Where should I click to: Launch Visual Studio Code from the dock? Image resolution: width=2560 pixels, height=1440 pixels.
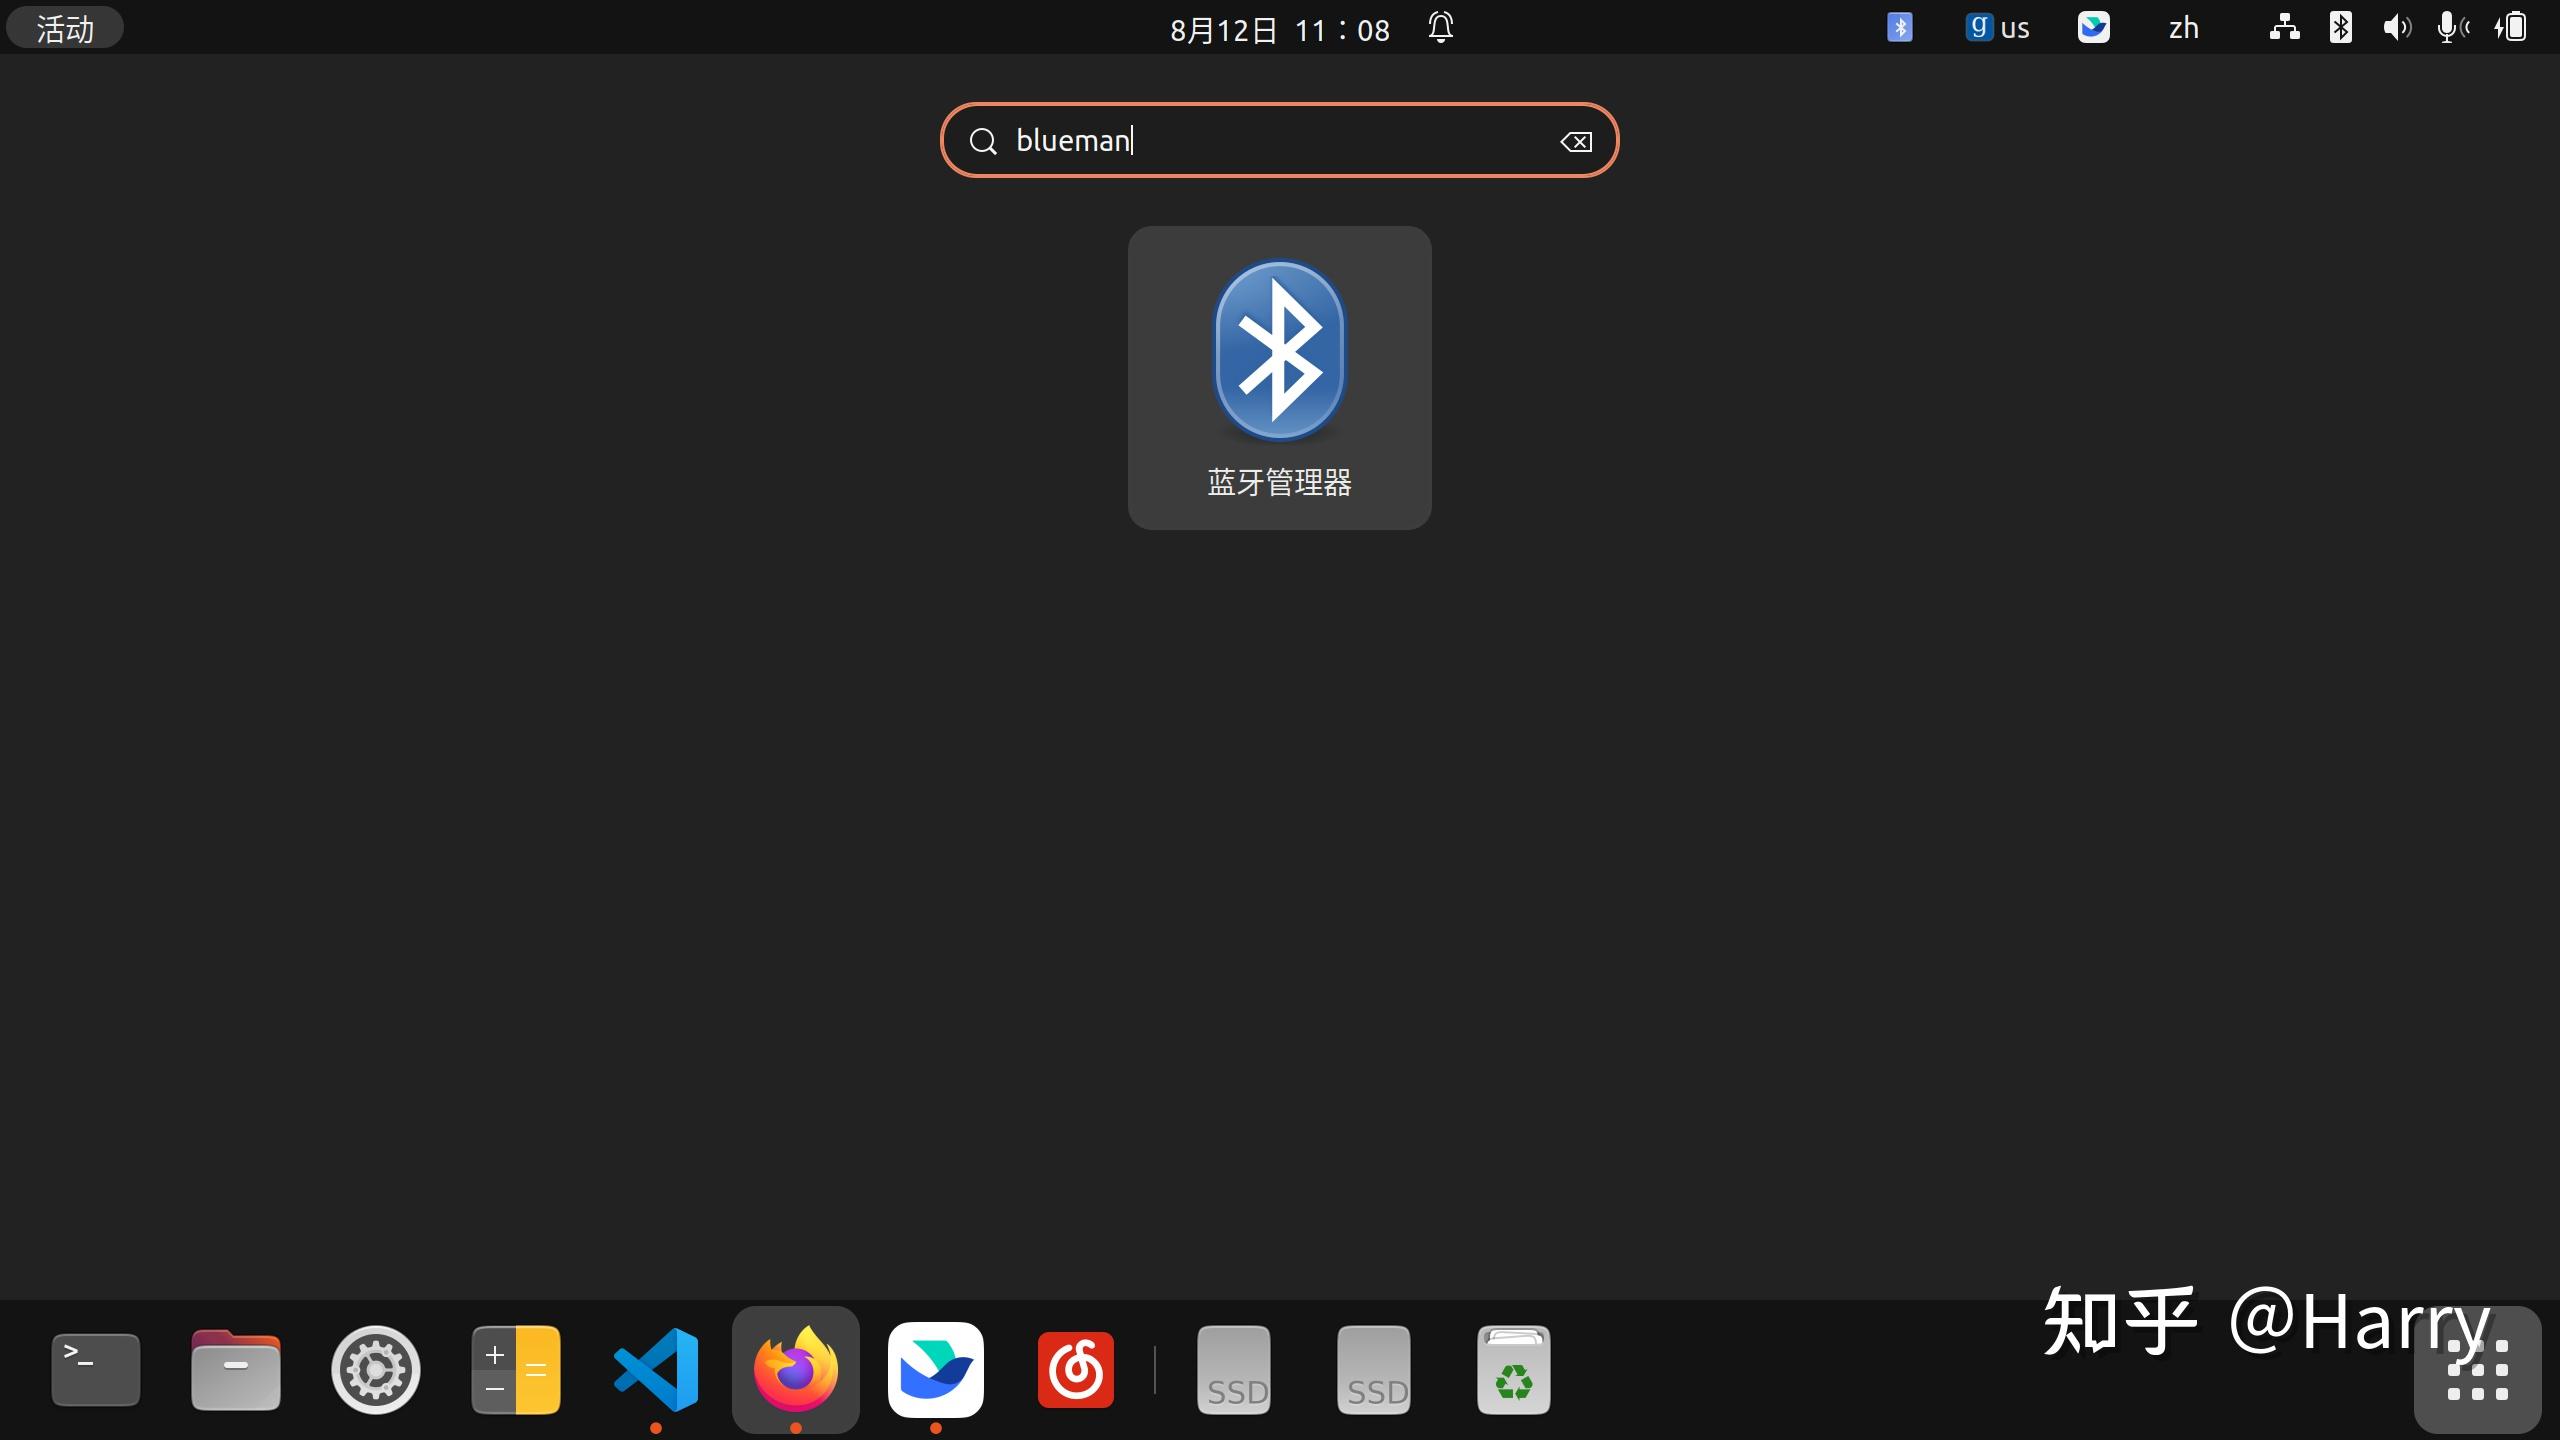[x=656, y=1369]
